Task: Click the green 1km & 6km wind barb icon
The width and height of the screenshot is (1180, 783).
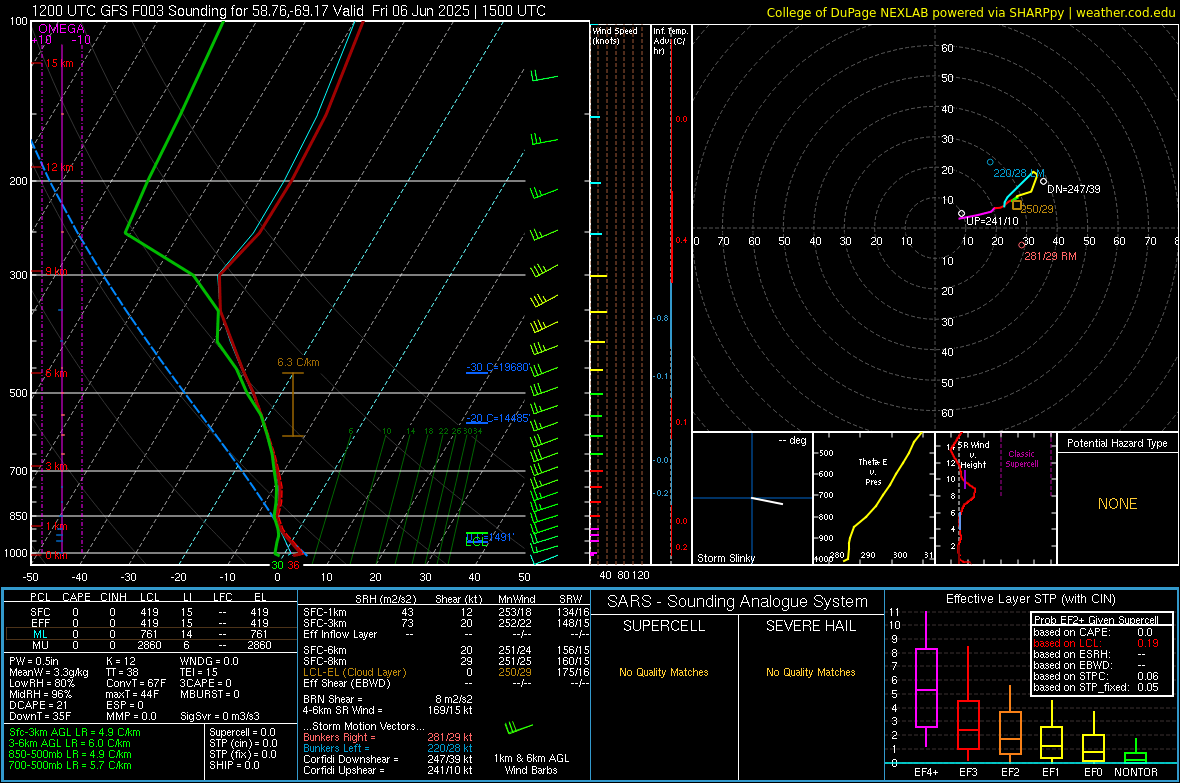Action: [519, 728]
